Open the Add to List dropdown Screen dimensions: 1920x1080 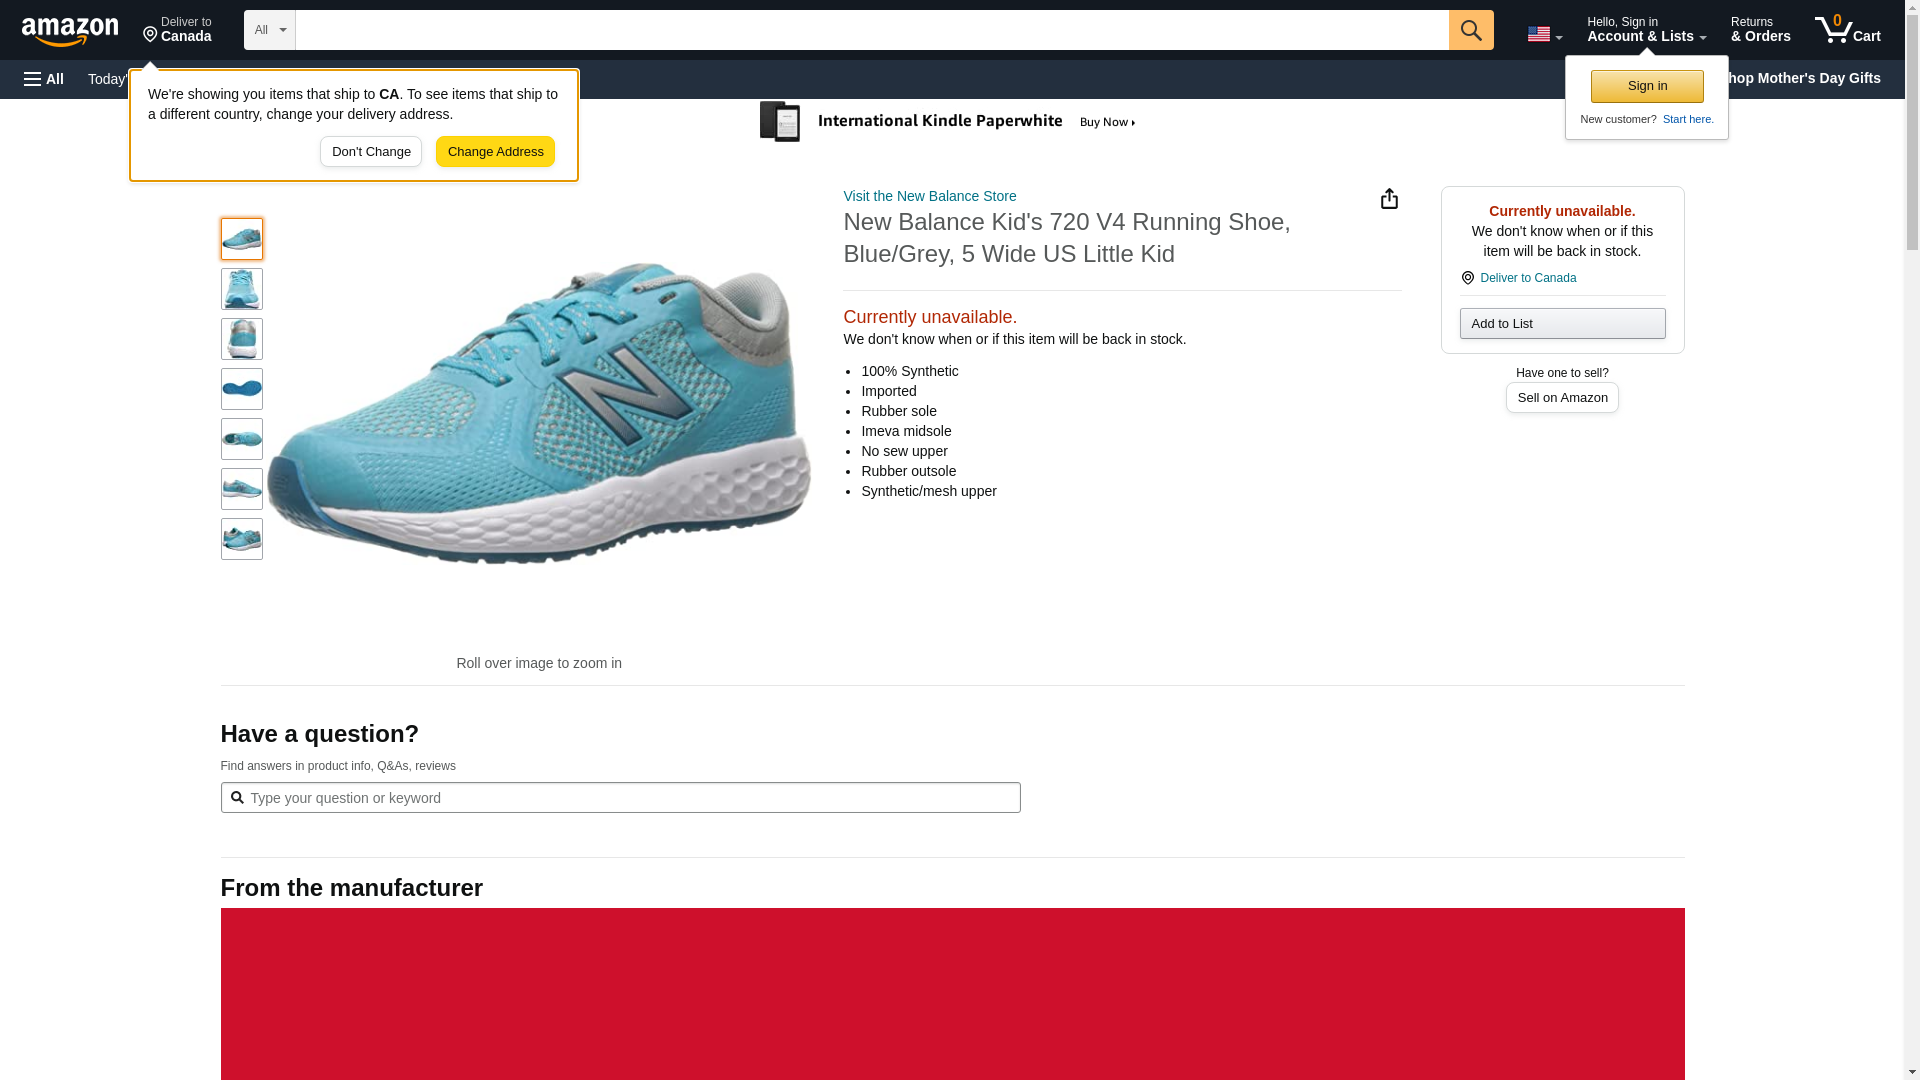coord(1561,323)
